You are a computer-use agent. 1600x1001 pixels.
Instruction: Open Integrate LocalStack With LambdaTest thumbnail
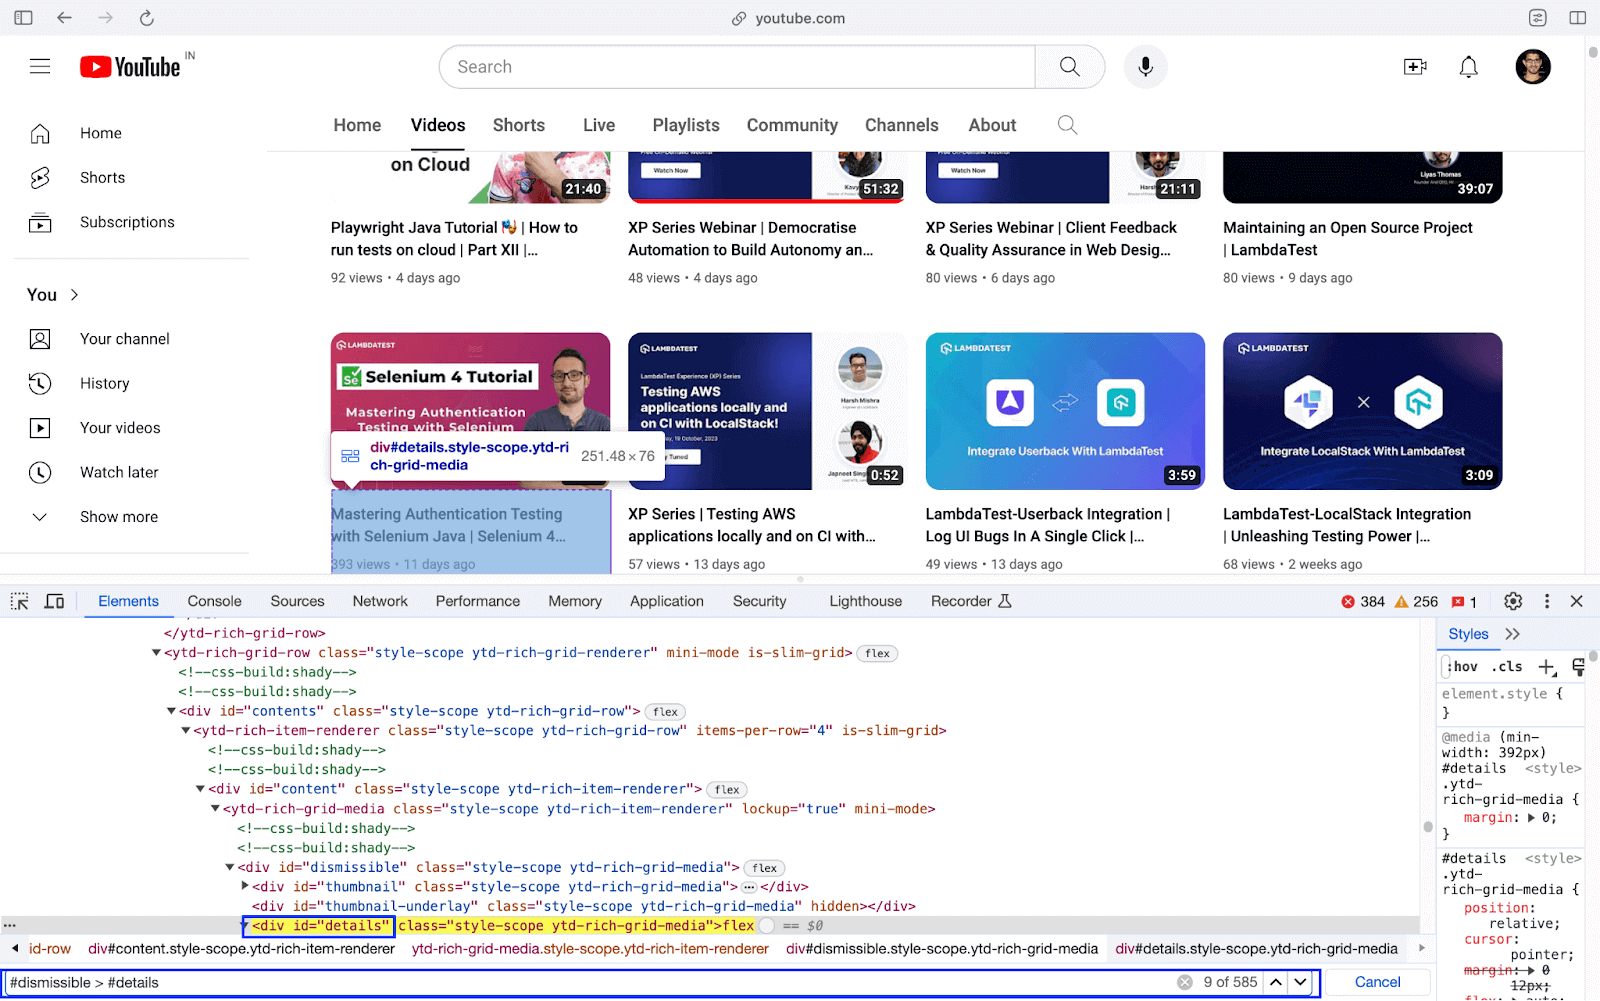pyautogui.click(x=1363, y=411)
